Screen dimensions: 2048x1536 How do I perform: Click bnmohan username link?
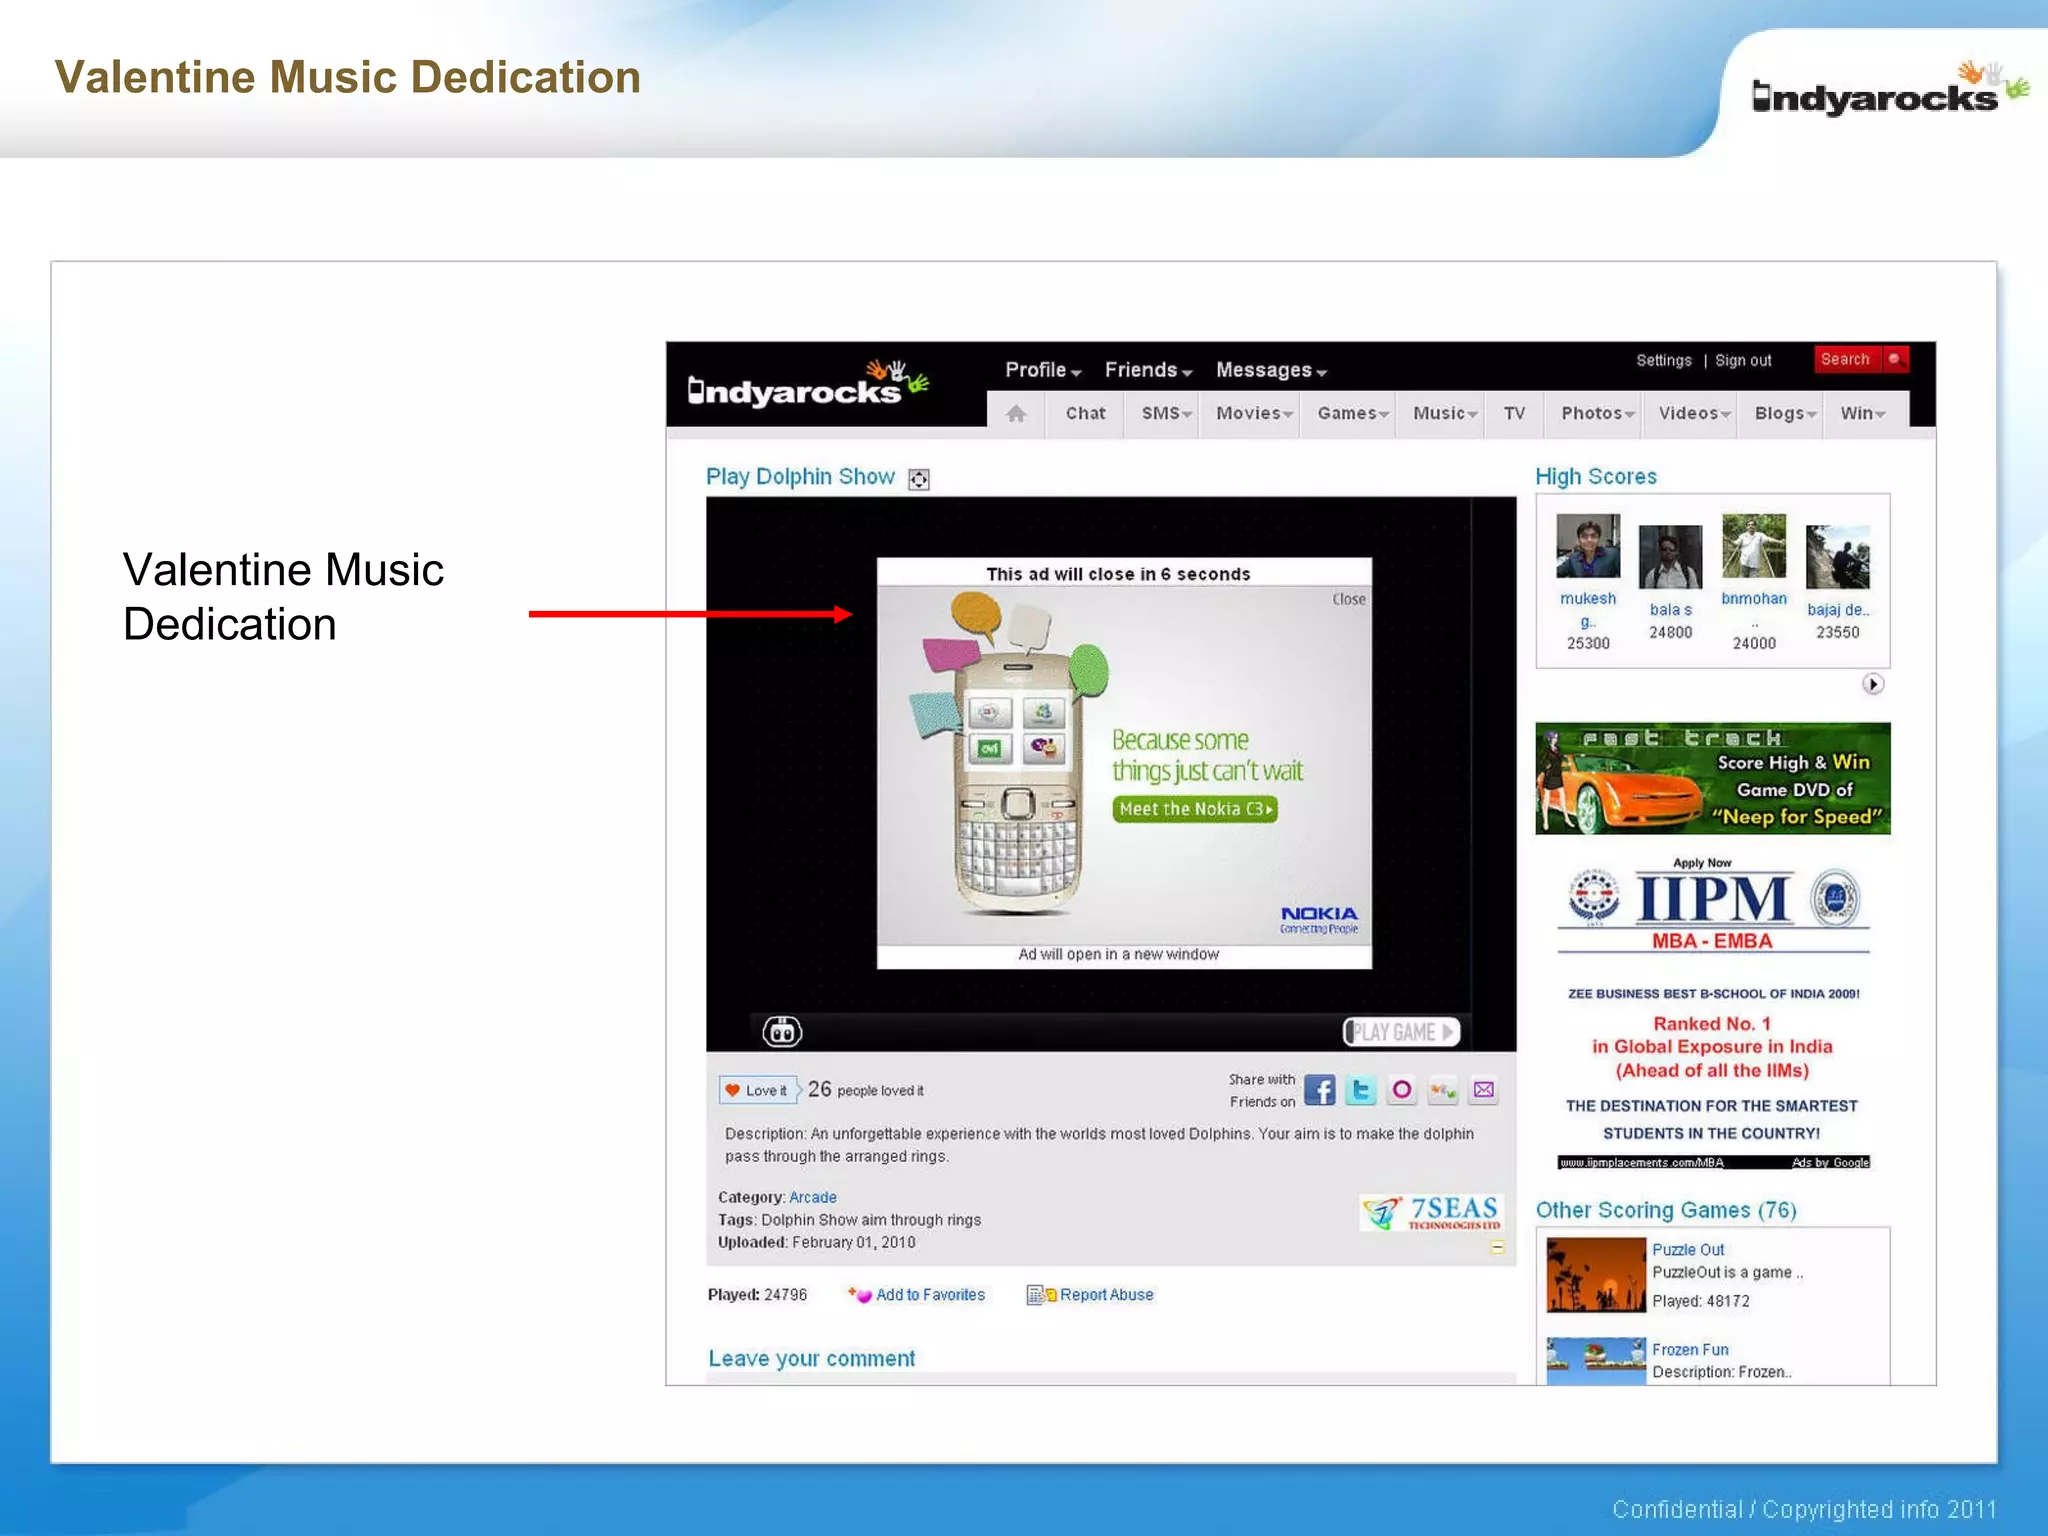coord(1753,599)
